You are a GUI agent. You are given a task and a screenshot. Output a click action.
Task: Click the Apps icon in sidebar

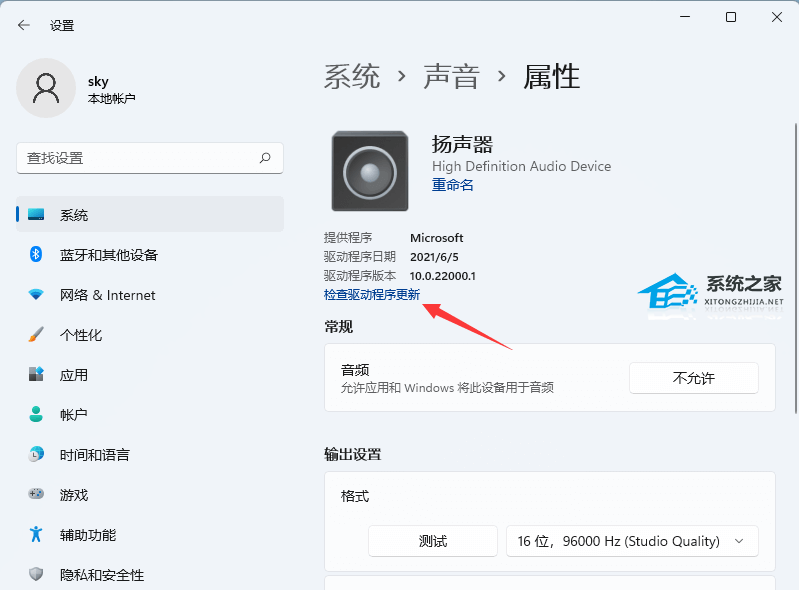(36, 374)
